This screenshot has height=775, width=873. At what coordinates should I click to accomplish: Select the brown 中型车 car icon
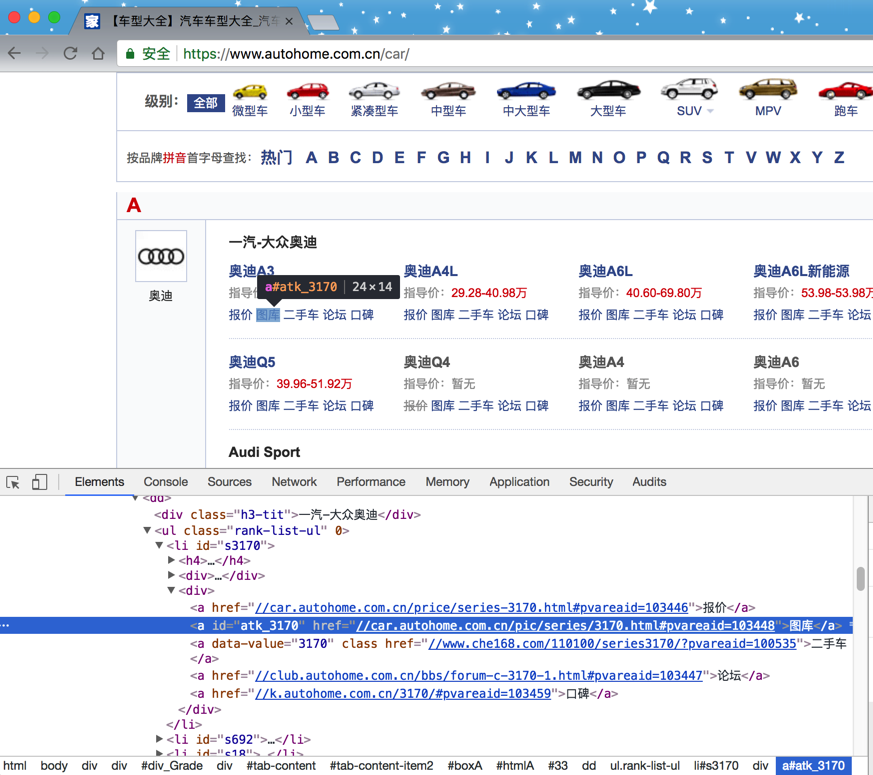pos(448,91)
